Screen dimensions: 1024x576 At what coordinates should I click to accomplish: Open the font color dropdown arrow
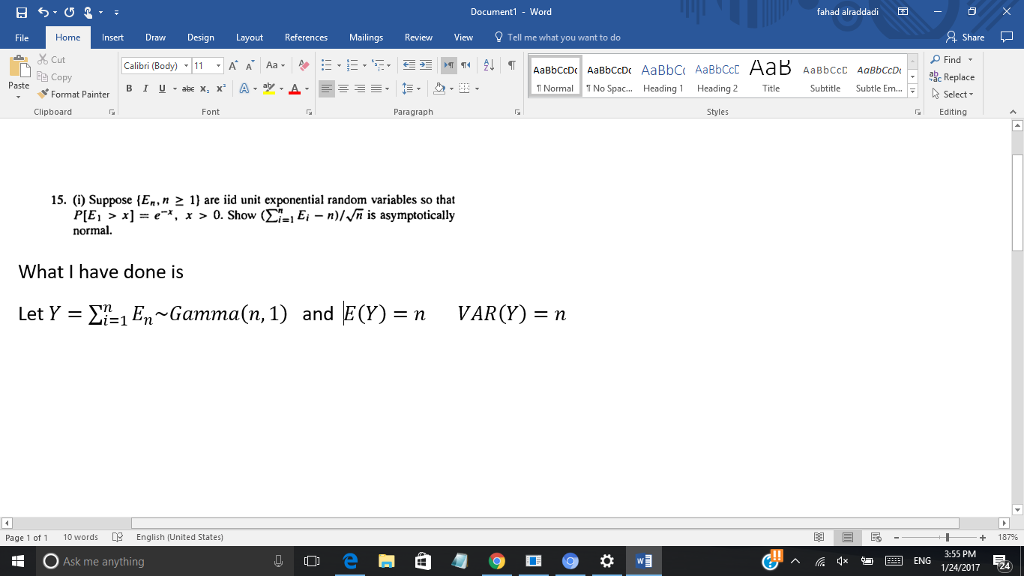[x=307, y=88]
